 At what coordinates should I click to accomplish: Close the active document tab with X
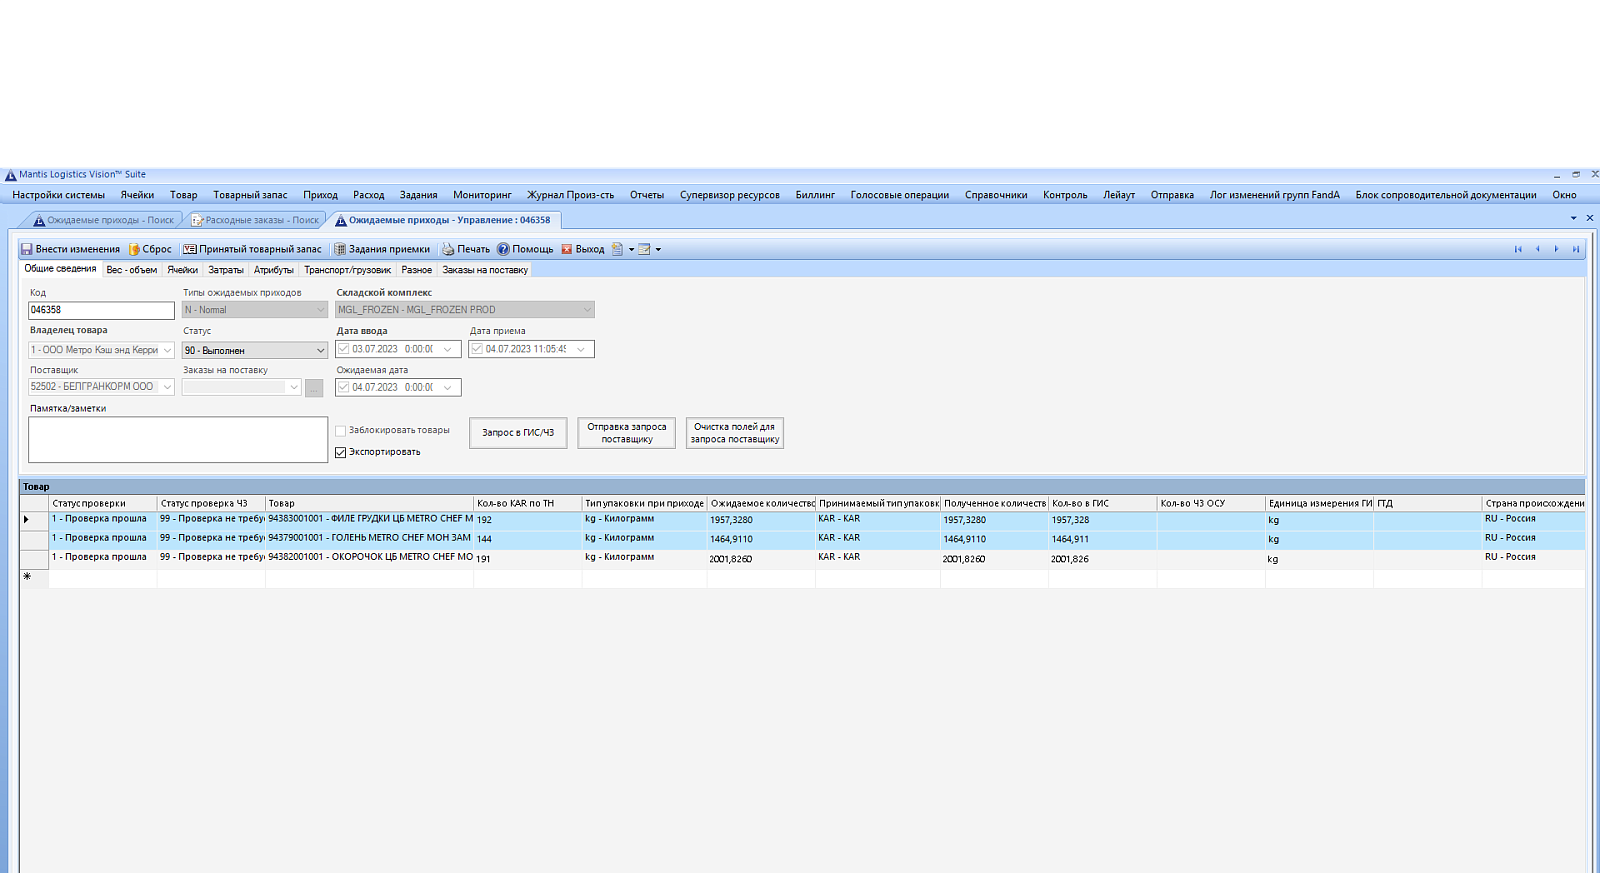tap(1590, 218)
